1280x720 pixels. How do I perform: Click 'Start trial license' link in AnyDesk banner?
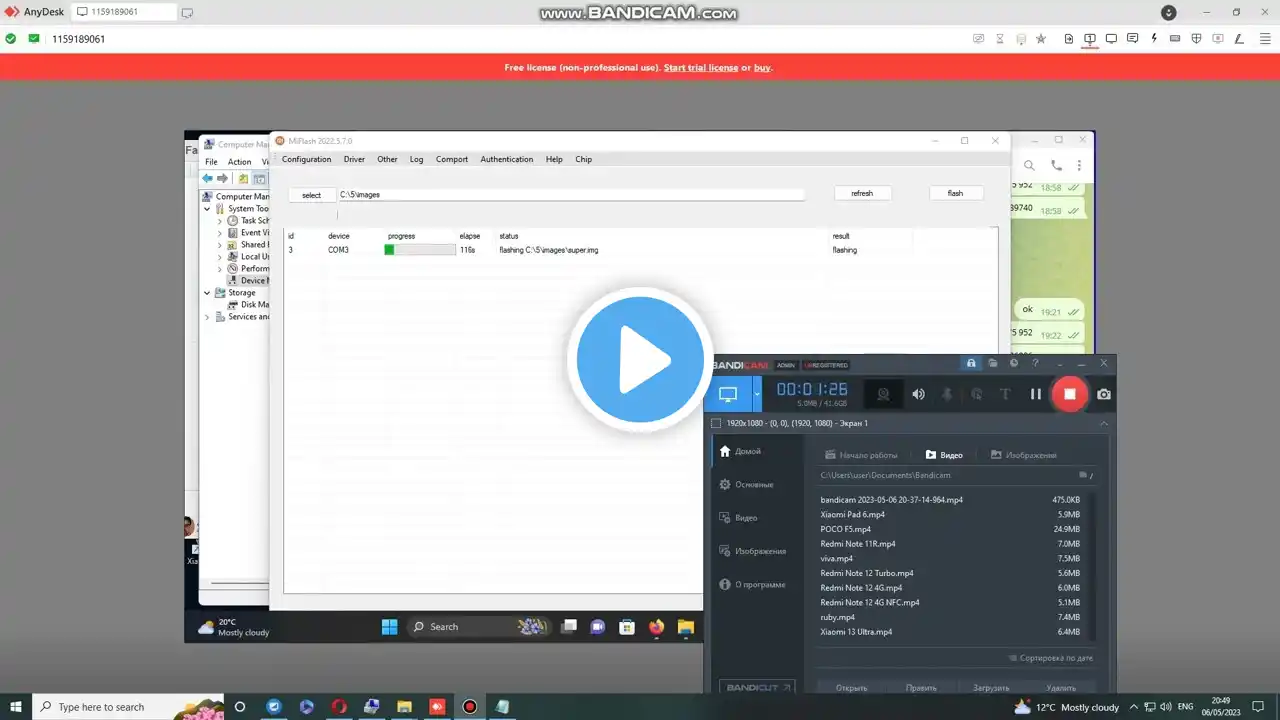pos(701,68)
